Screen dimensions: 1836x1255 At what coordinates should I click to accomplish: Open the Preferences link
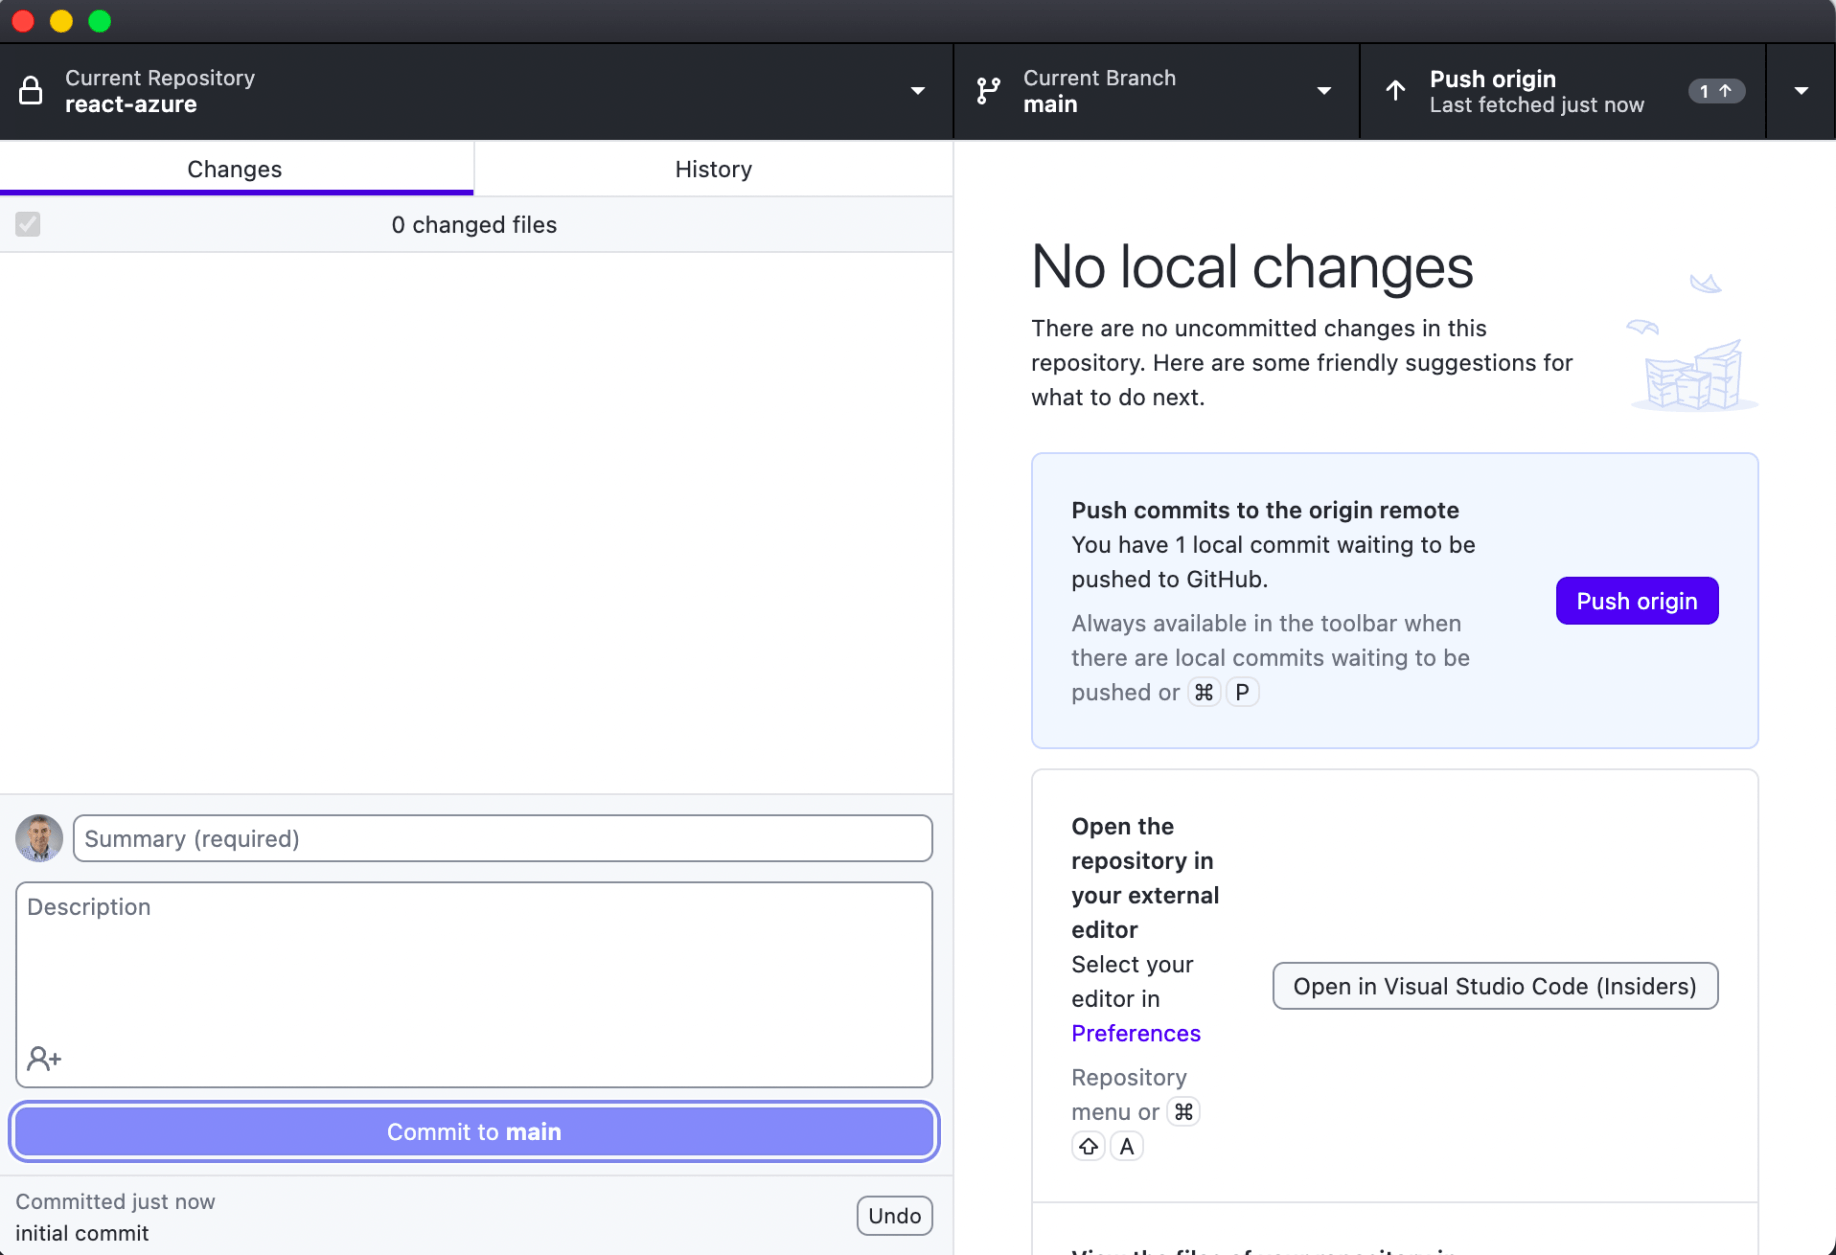(1135, 1033)
